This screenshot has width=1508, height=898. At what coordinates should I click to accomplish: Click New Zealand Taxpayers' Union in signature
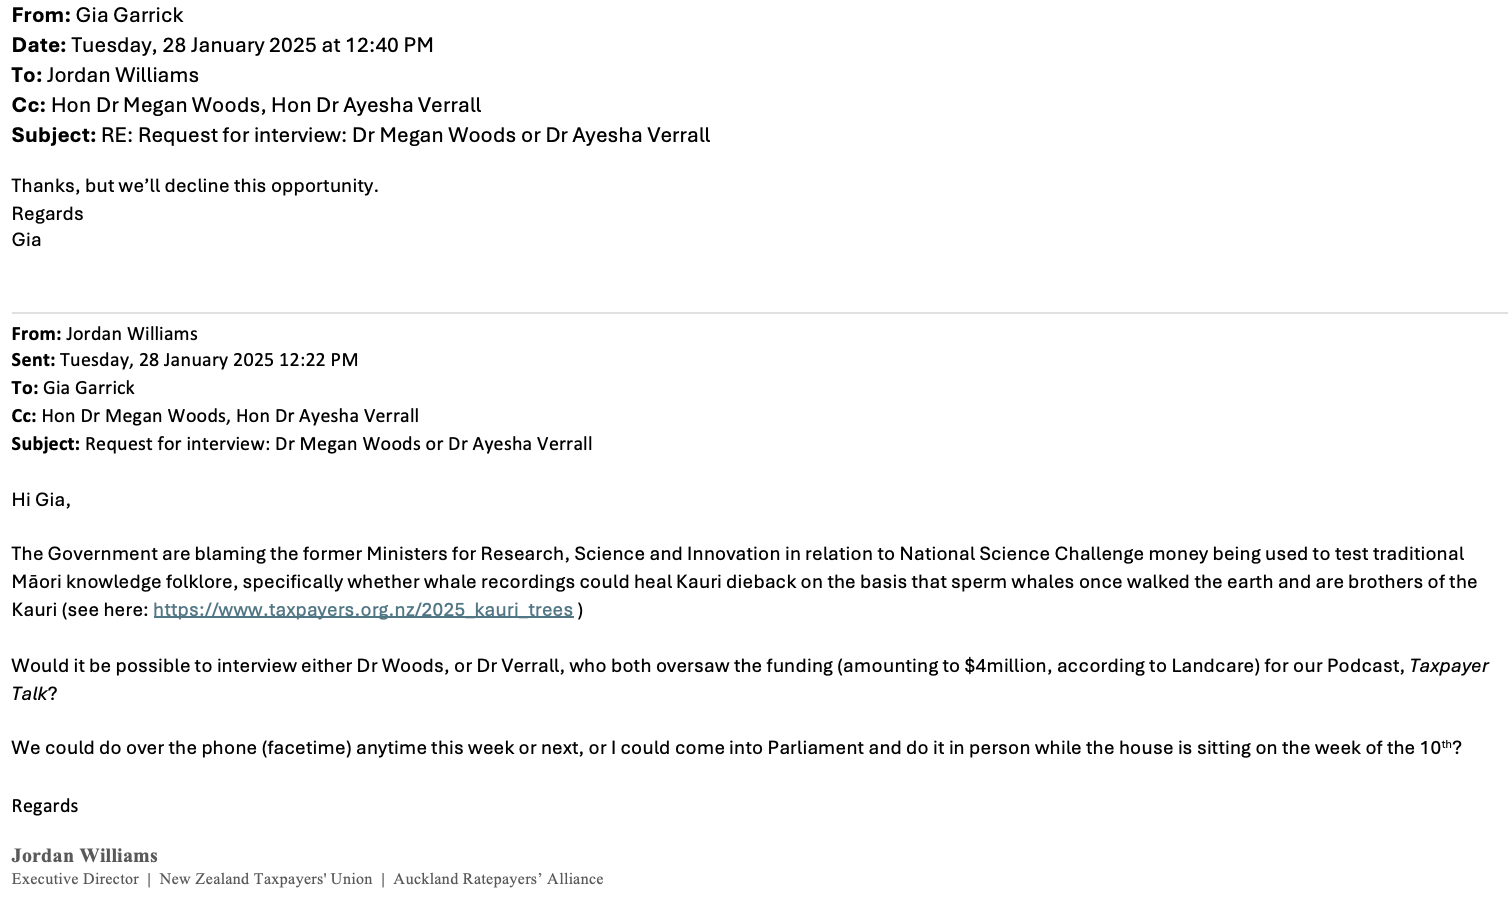265,879
